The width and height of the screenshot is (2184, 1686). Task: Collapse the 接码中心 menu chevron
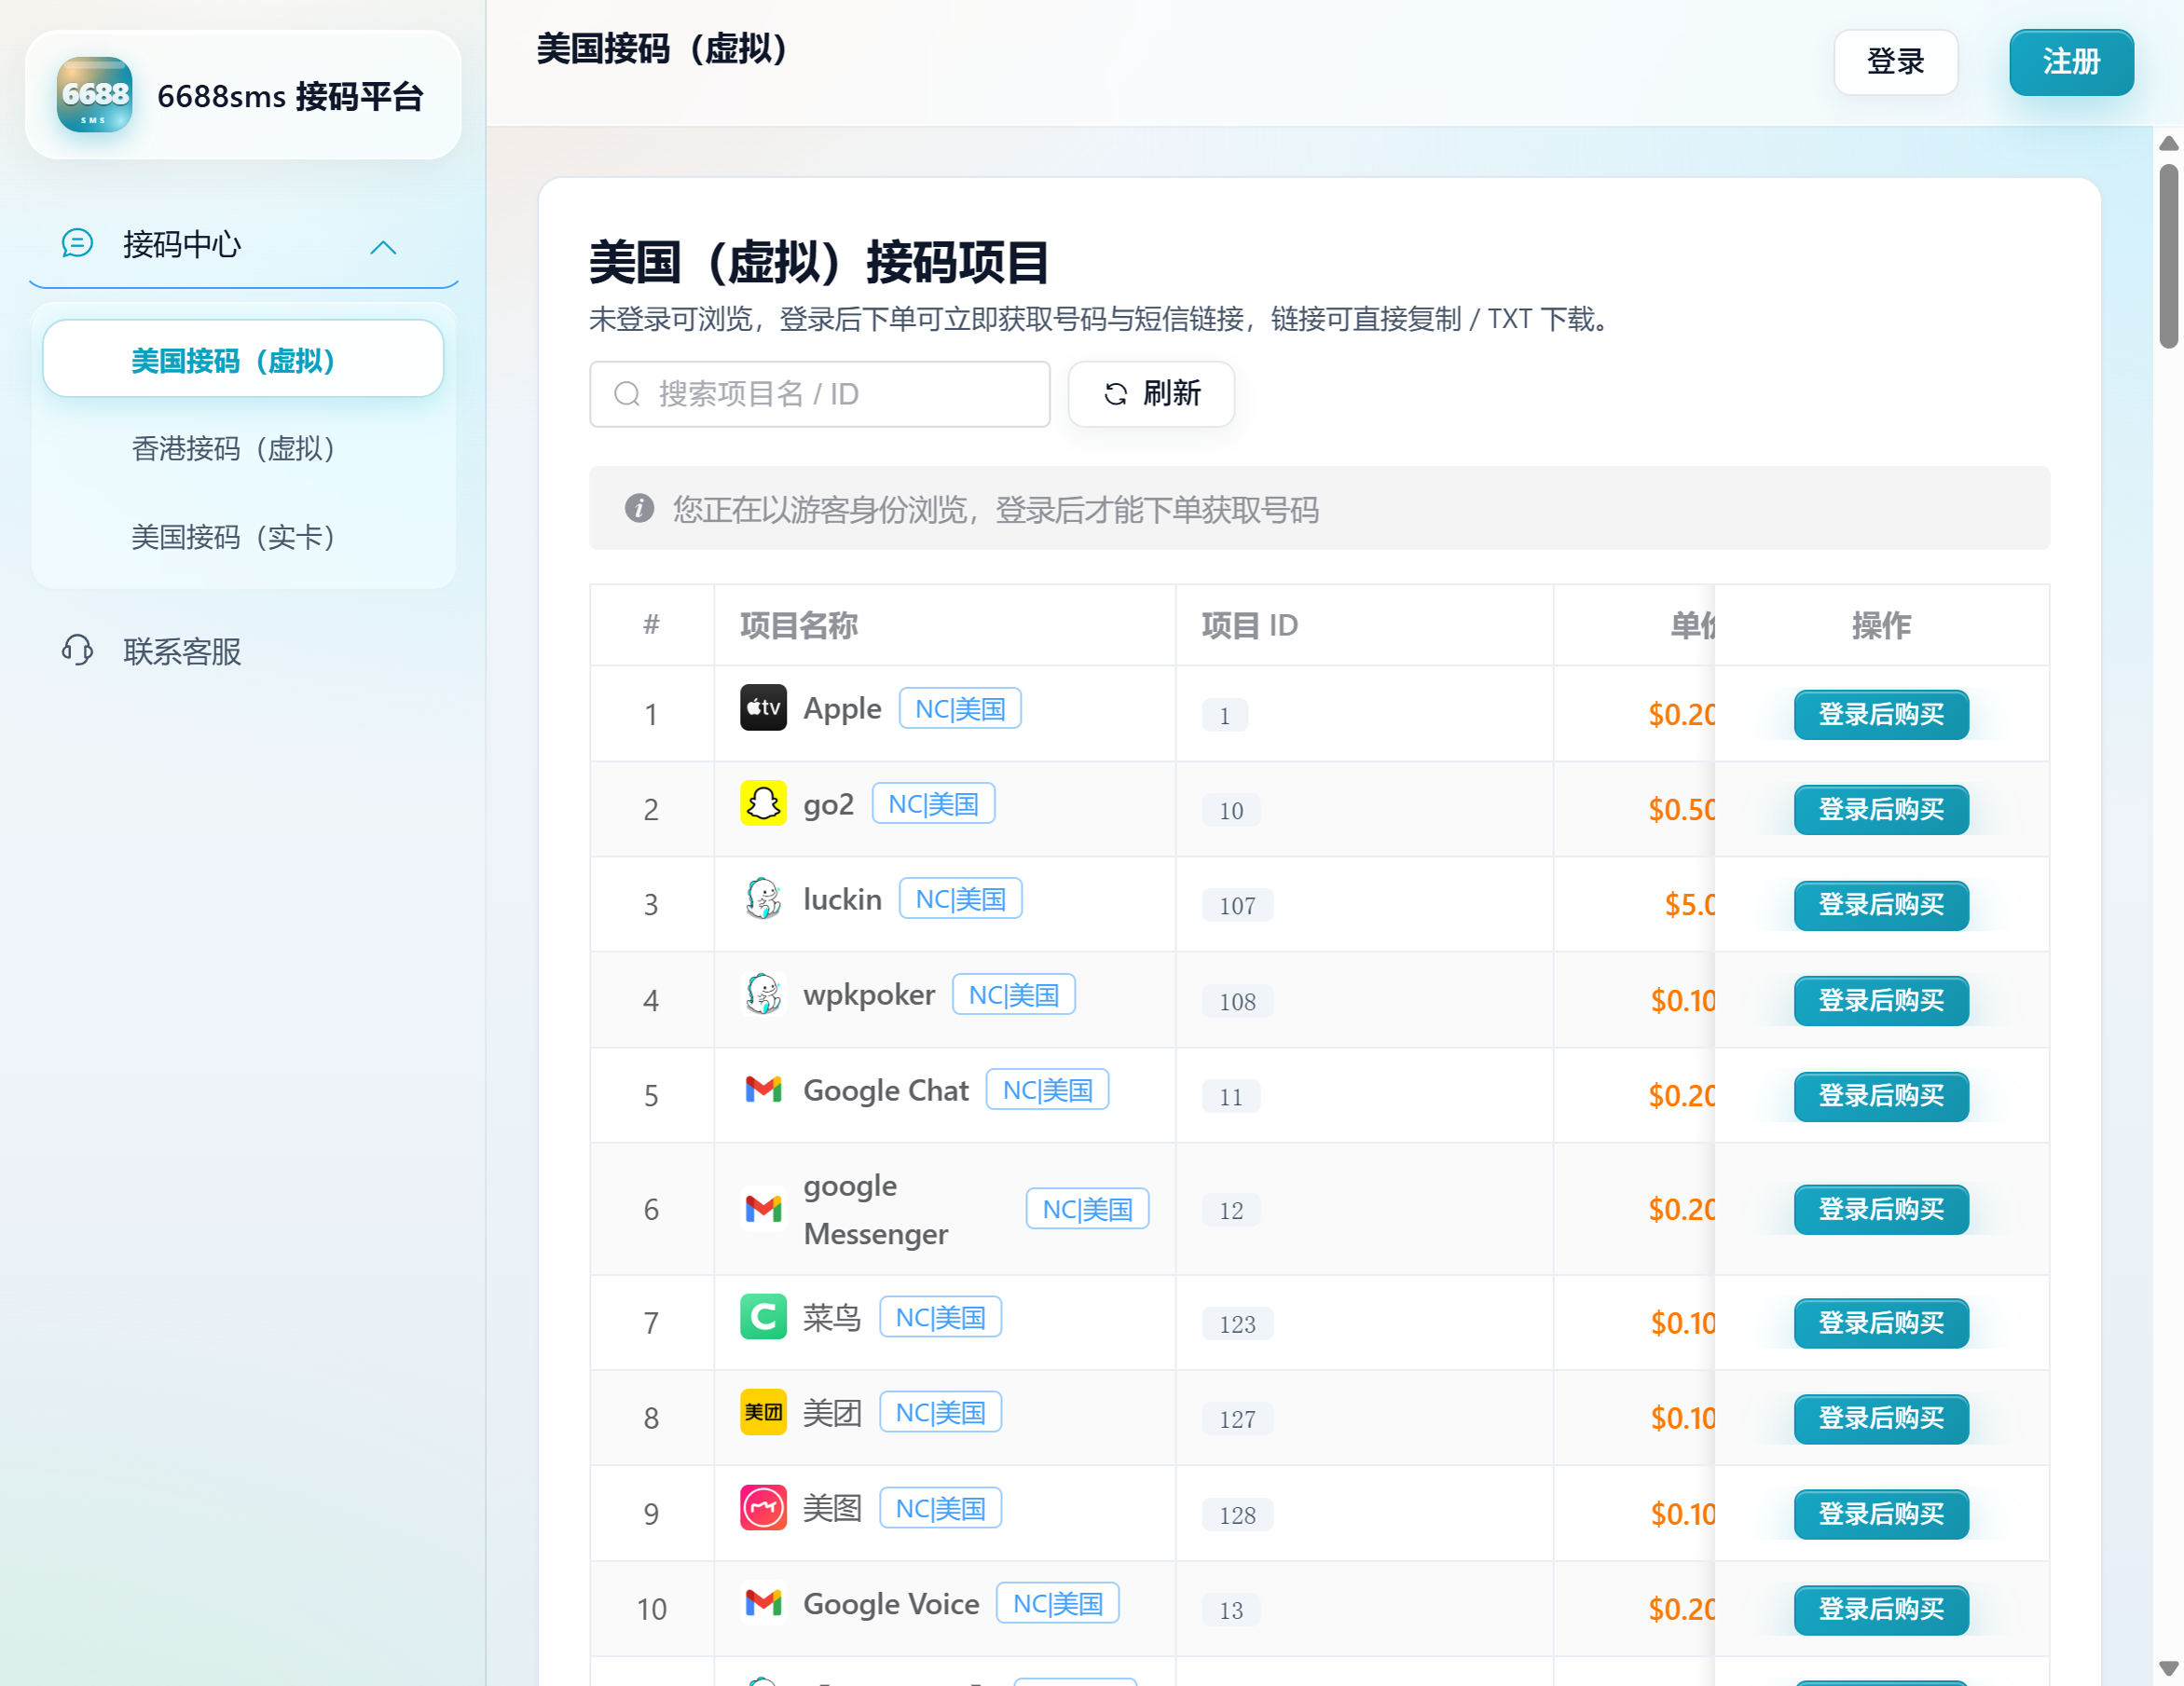[x=383, y=247]
